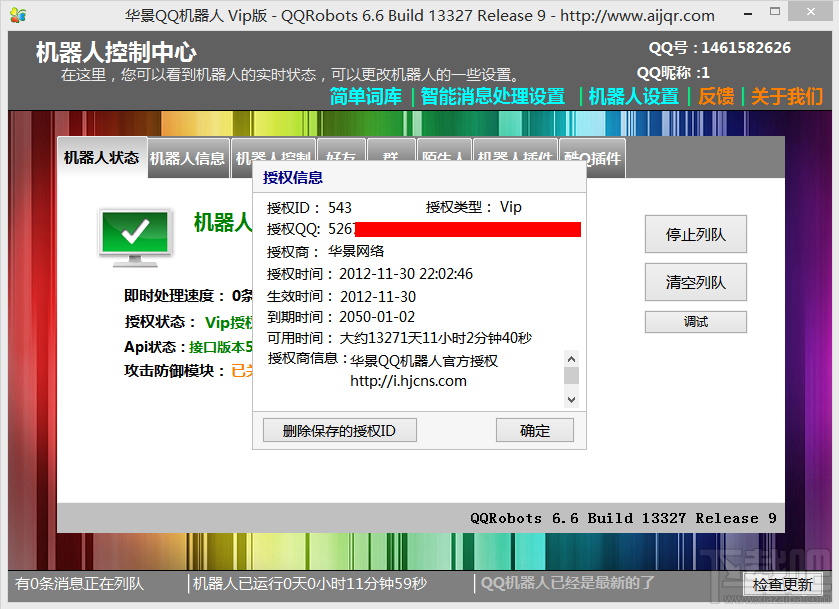Switch to the 机器人信息 tab
The width and height of the screenshot is (839, 609).
tap(187, 157)
